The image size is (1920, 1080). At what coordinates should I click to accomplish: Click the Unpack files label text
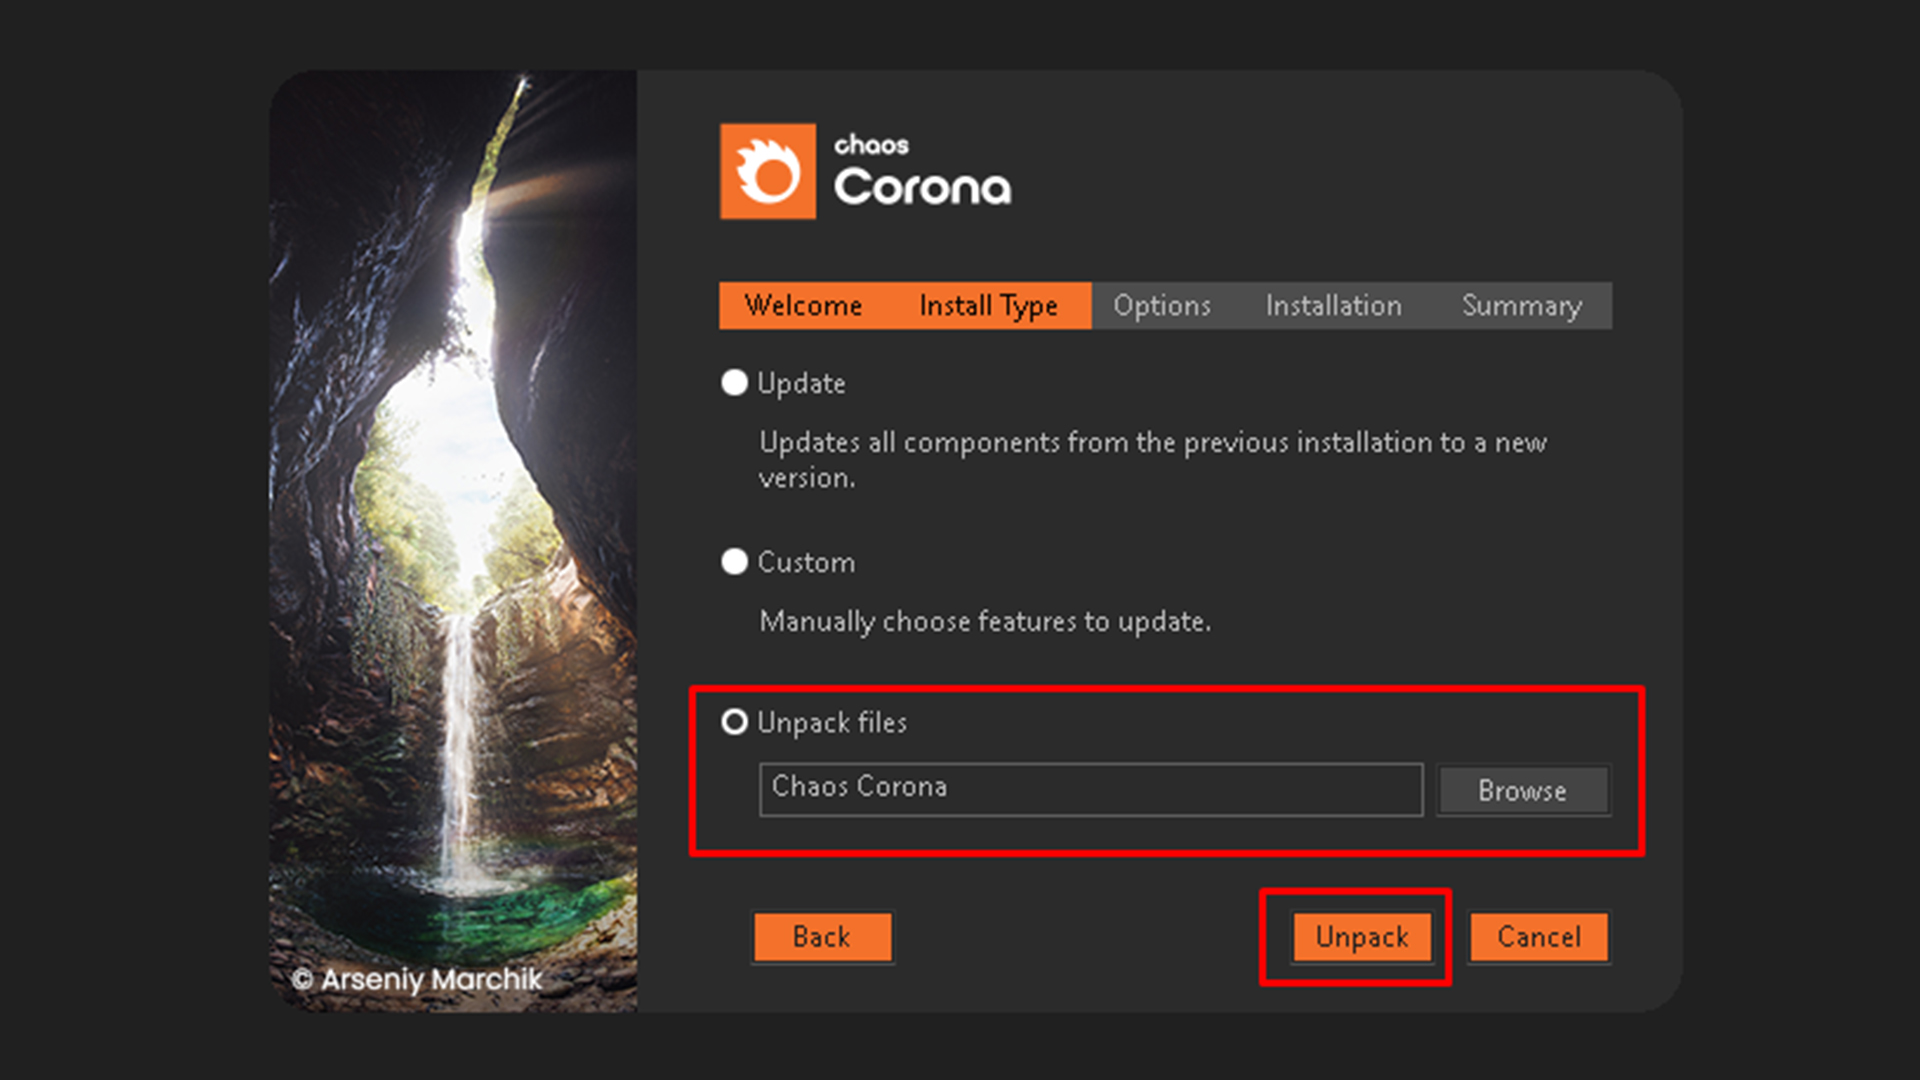832,722
